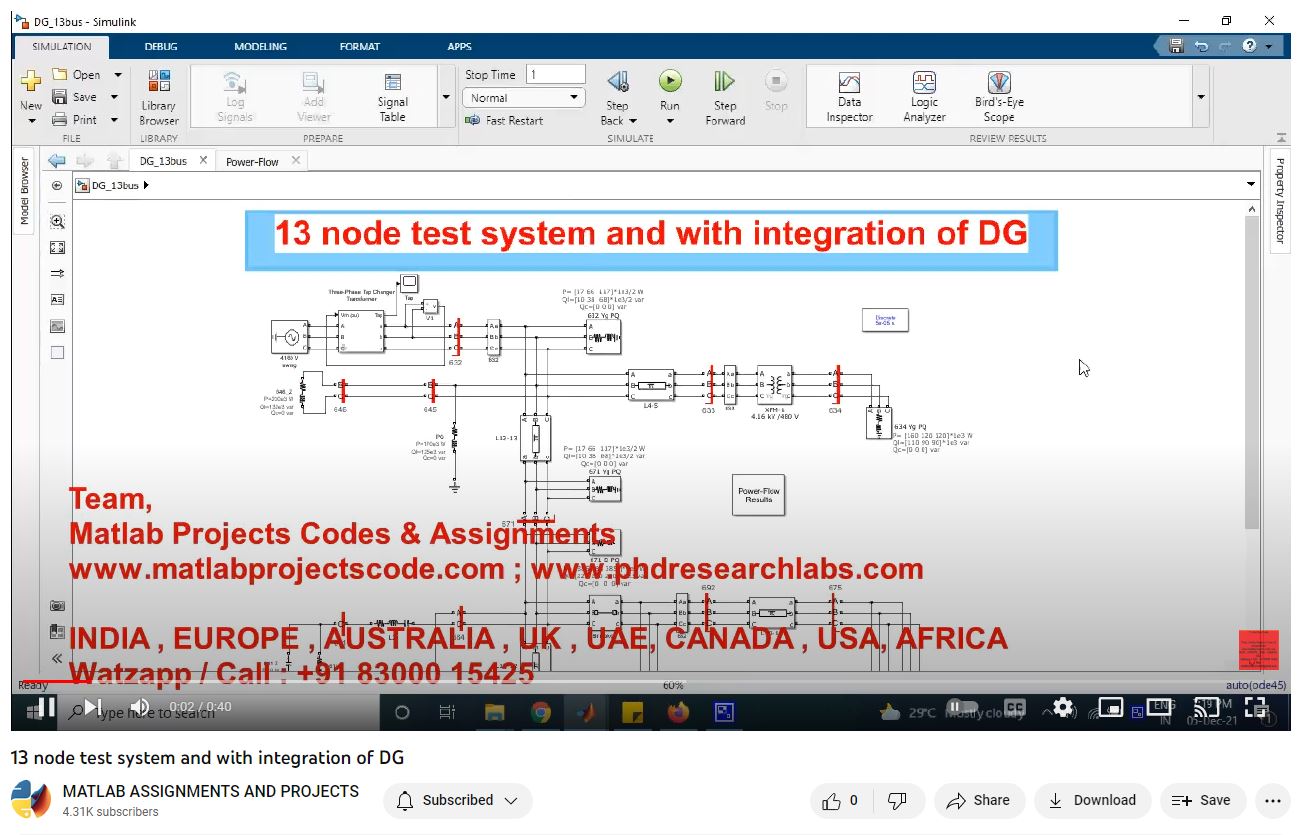The height and width of the screenshot is (835, 1300).
Task: Switch to the Power-Flow model tab
Action: point(252,161)
